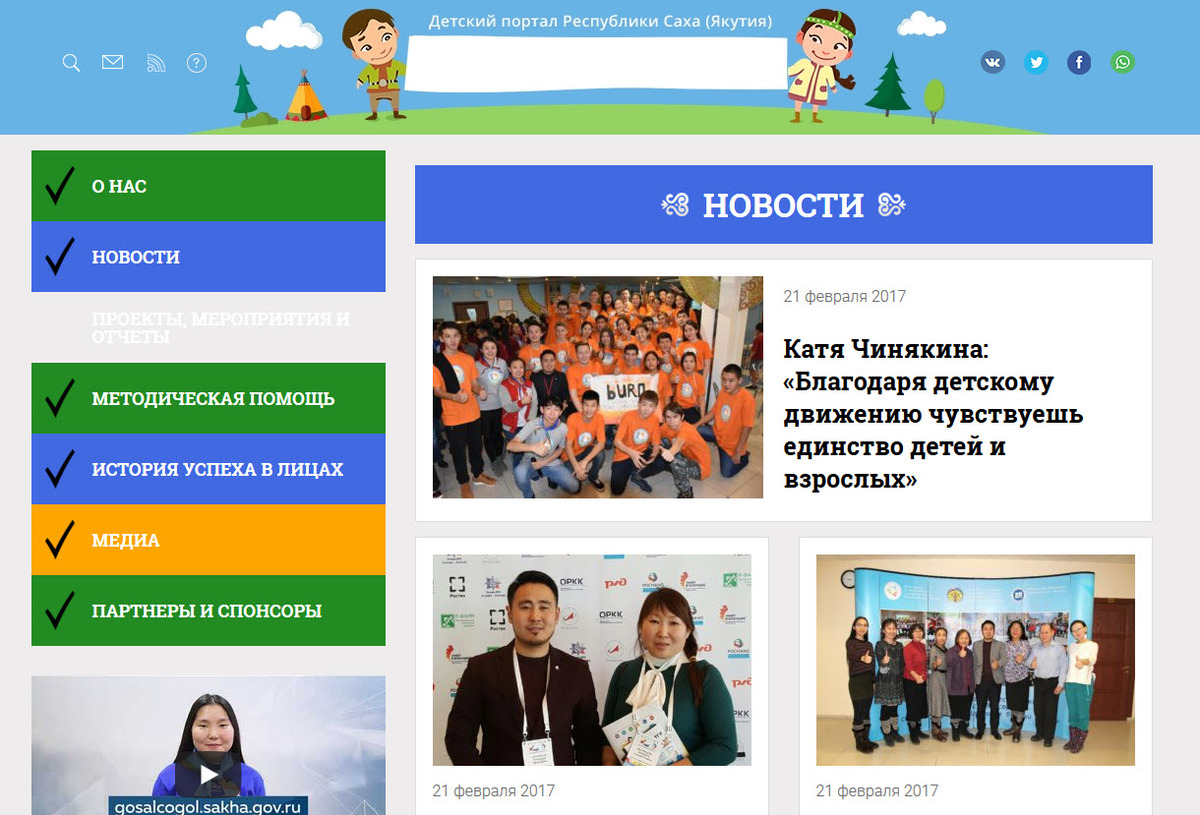Open the VK social page icon
The image size is (1200, 815).
coord(992,63)
